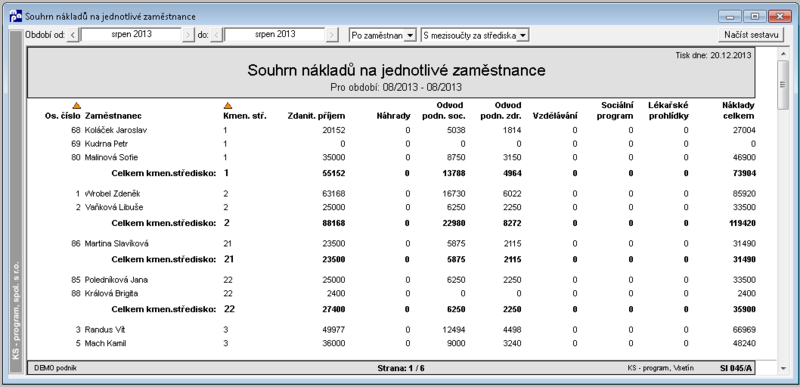
Task: Click the SI 045/A report code
Action: tap(736, 368)
